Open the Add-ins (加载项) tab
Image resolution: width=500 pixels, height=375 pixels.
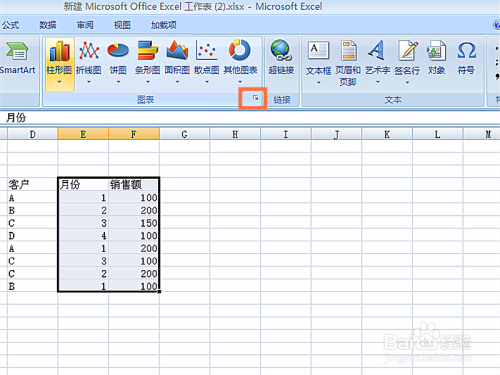coord(163,25)
